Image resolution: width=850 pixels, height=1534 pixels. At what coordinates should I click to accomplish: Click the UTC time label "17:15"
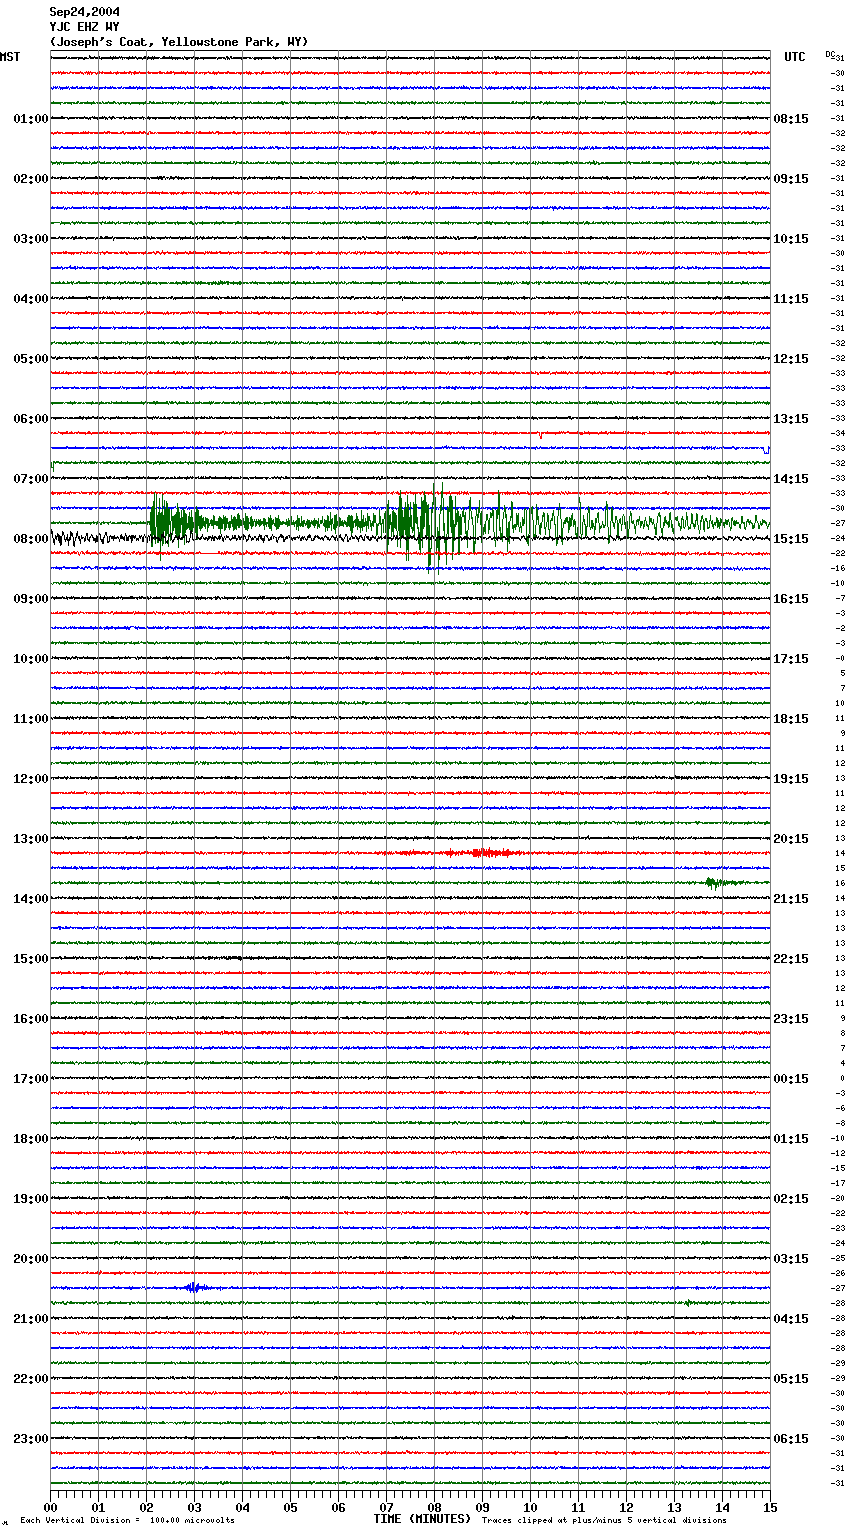[791, 659]
